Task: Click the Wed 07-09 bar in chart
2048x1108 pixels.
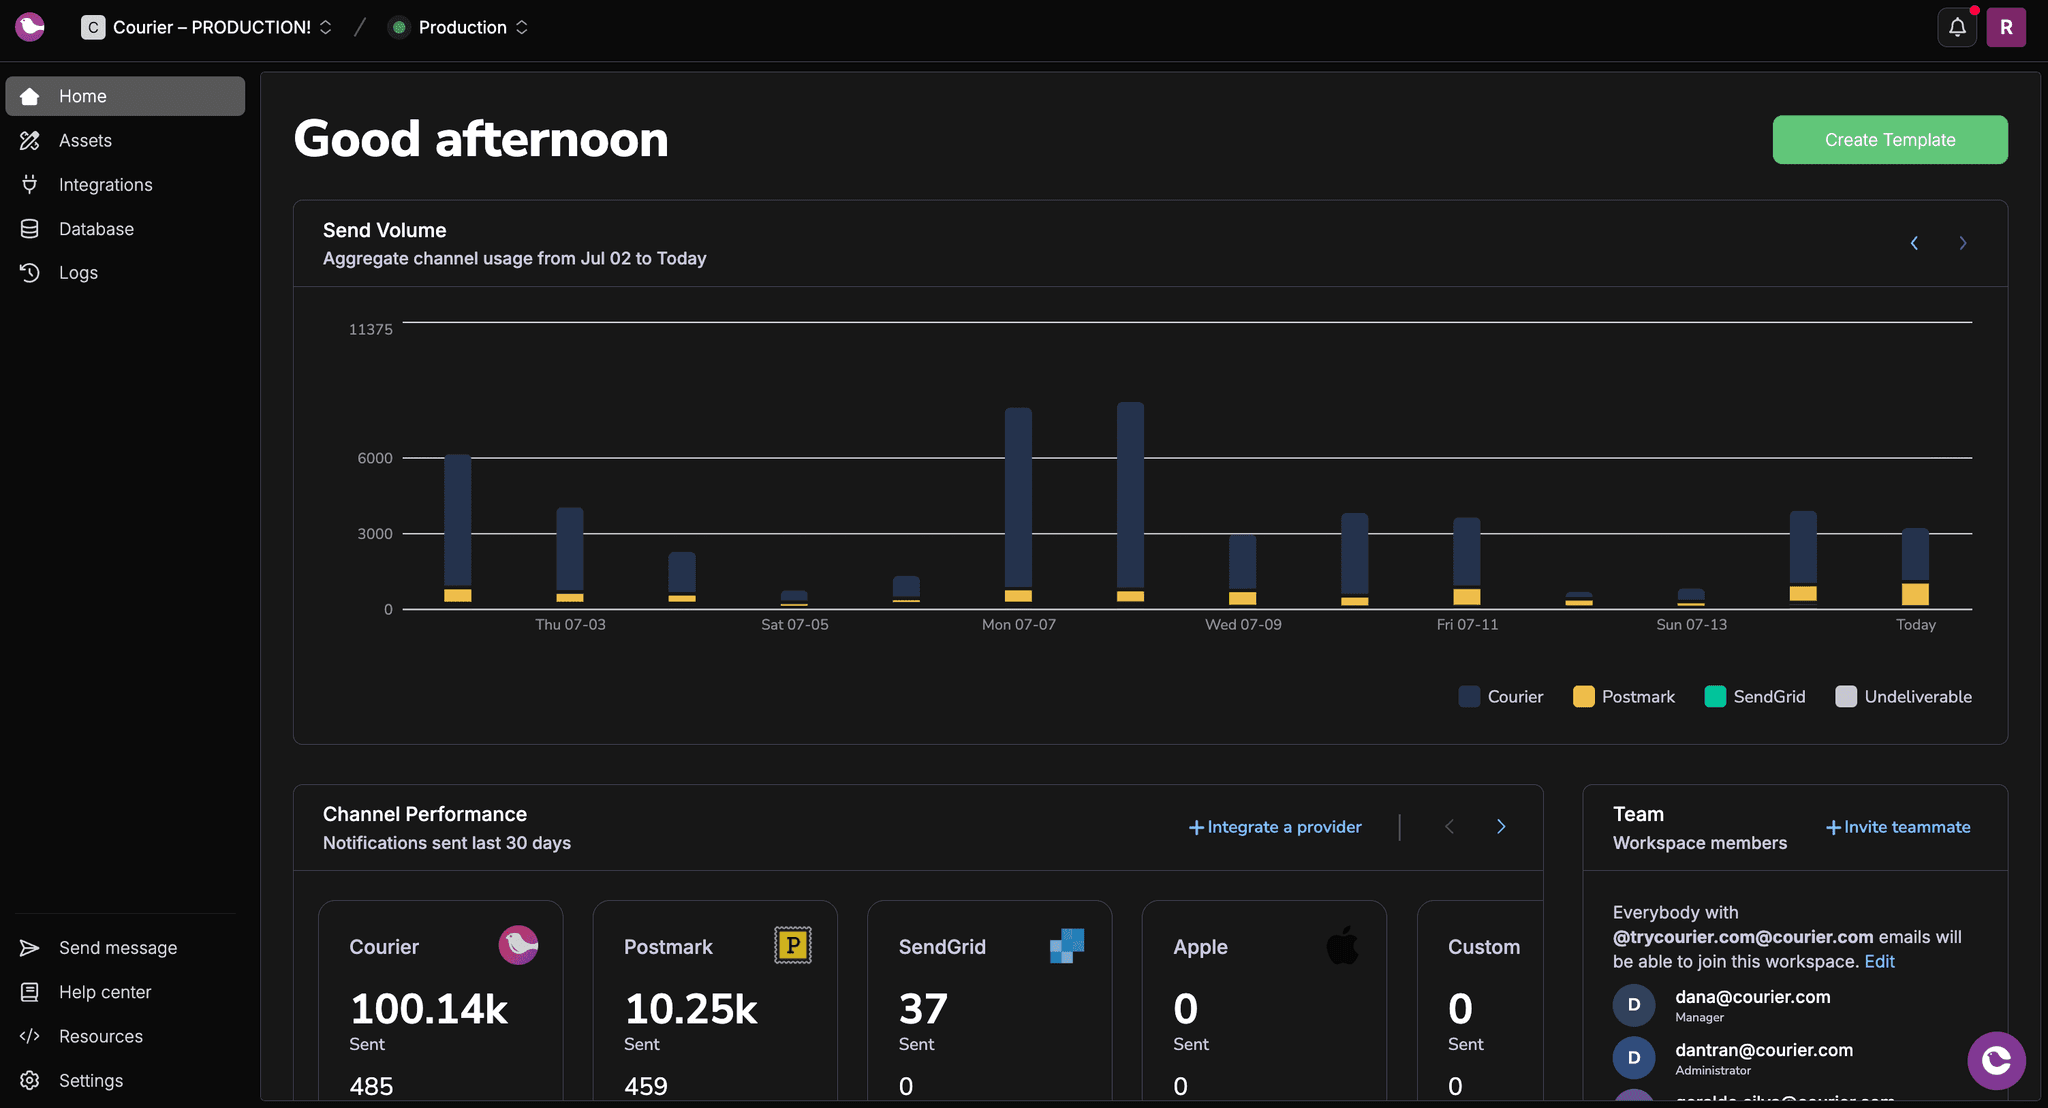Action: pyautogui.click(x=1243, y=569)
